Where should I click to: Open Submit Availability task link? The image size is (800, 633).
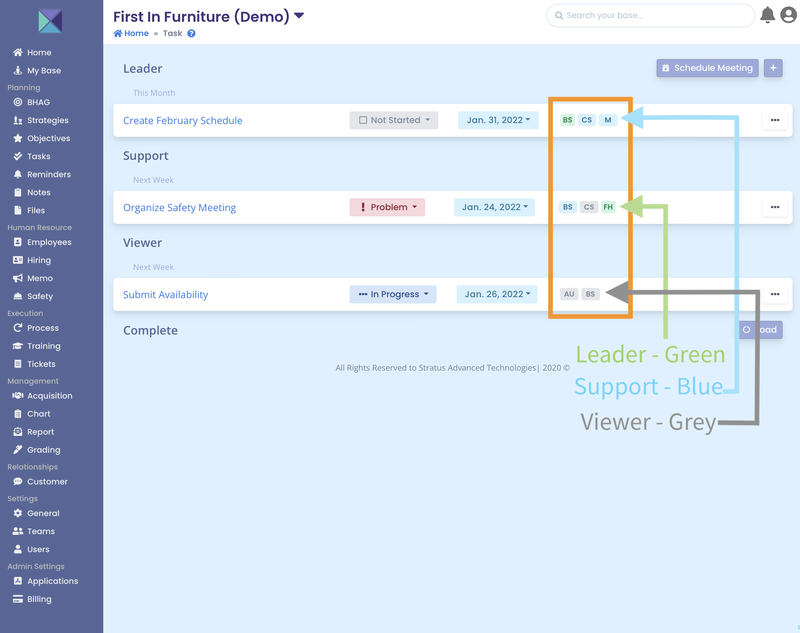tap(165, 295)
